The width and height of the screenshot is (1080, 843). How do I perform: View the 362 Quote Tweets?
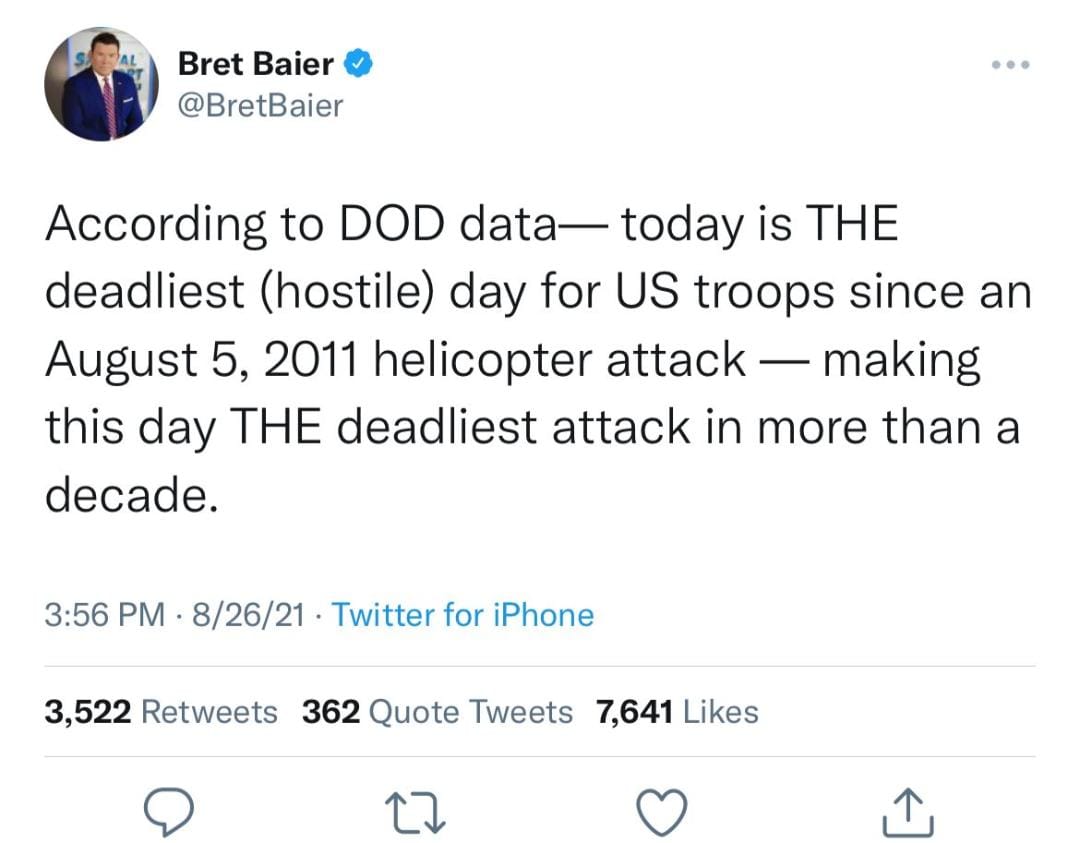tap(437, 711)
